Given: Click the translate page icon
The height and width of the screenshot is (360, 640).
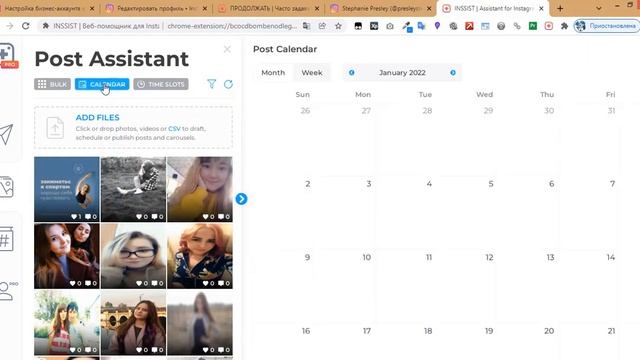Looking at the screenshot, I should [x=306, y=26].
